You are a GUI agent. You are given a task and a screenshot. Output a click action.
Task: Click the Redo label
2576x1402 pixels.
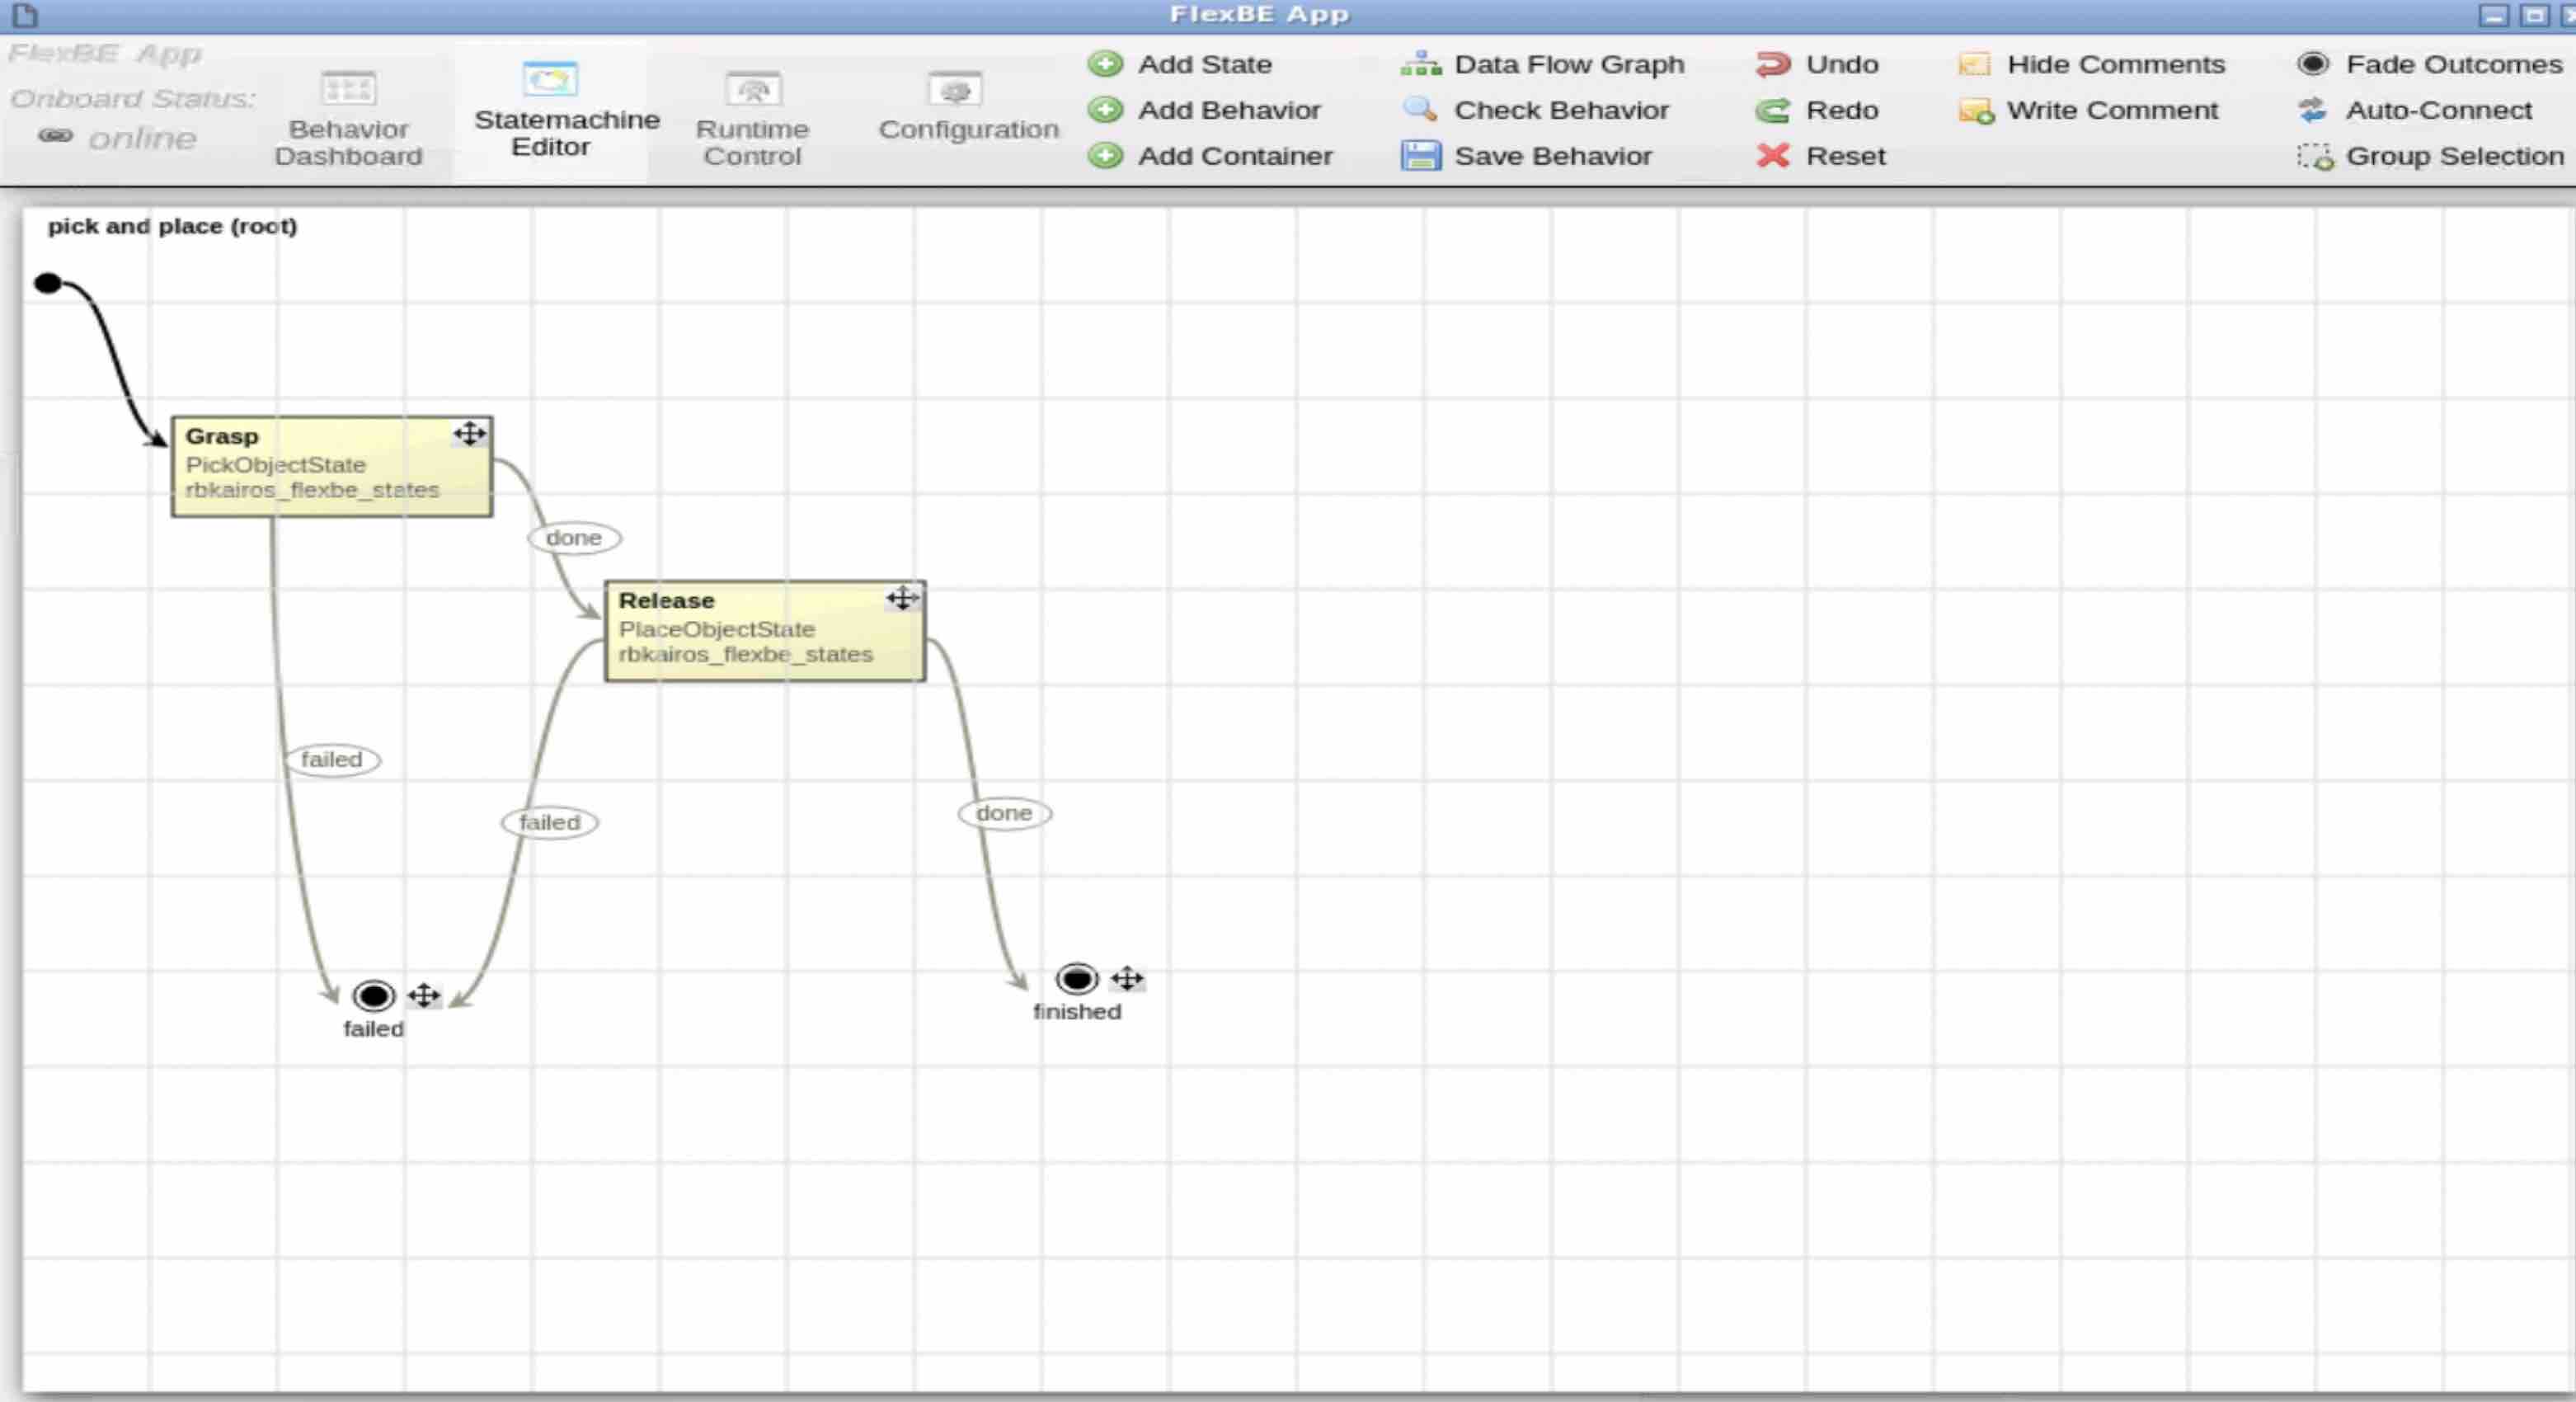[1842, 110]
